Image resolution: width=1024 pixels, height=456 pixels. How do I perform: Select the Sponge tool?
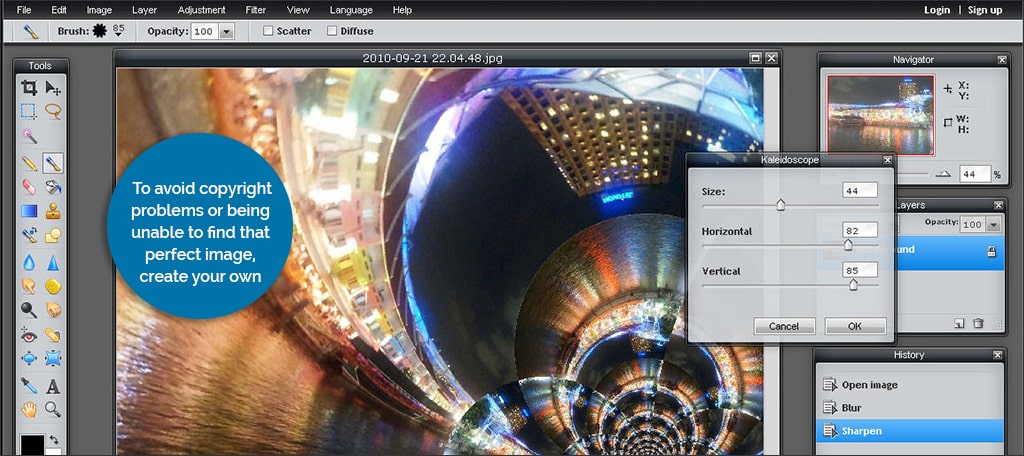tap(53, 286)
